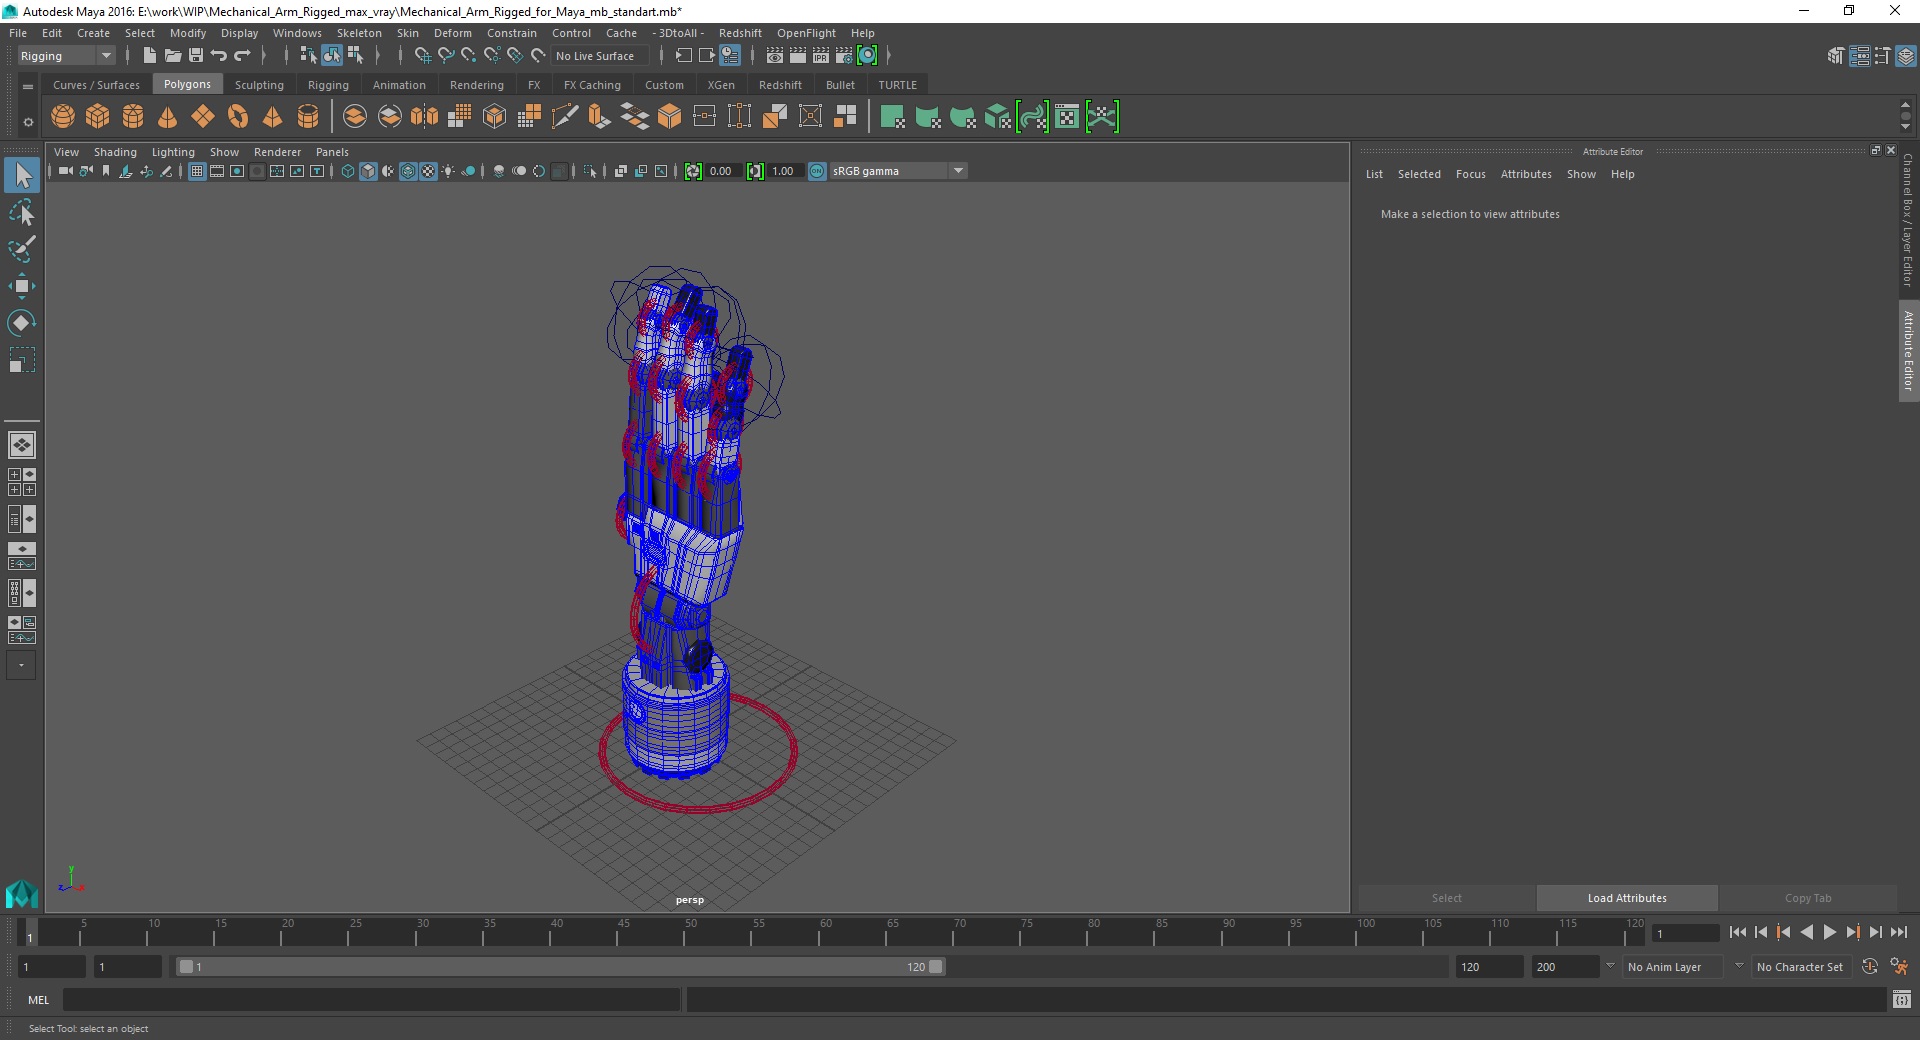The height and width of the screenshot is (1040, 1920).
Task: Go to start of playback range
Action: 1737,932
